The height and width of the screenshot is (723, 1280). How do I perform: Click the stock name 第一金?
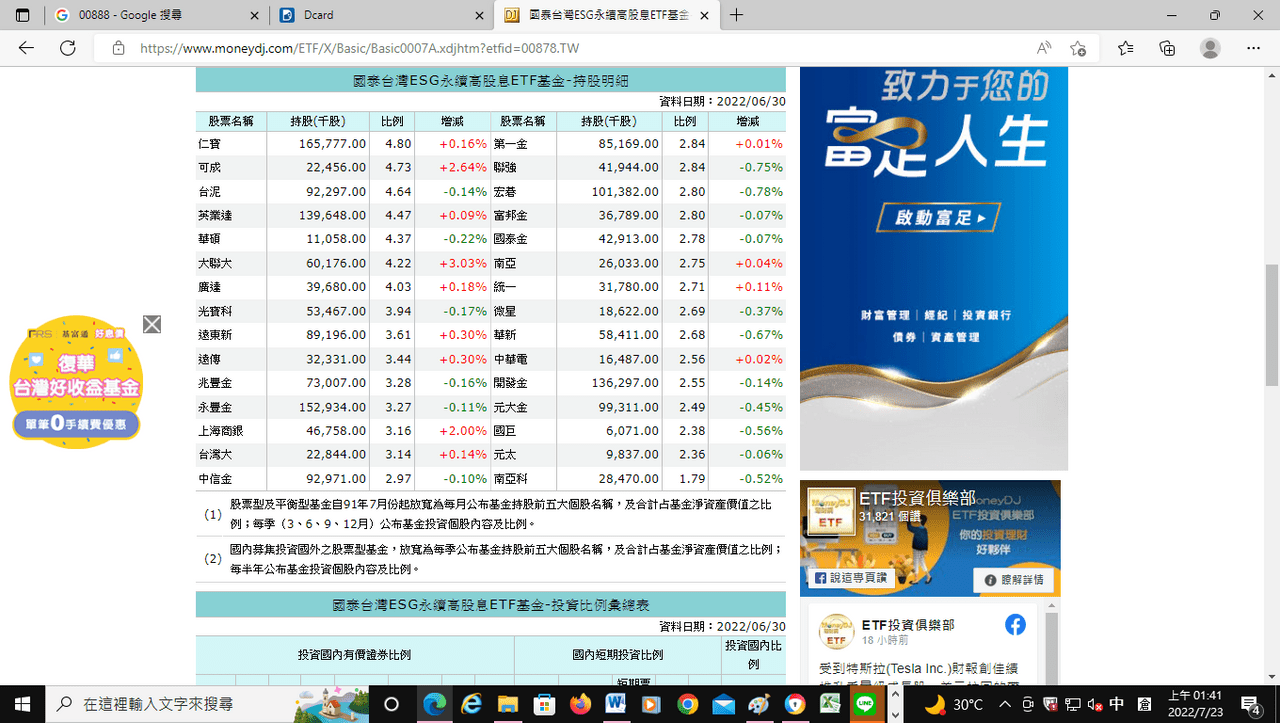[x=510, y=144]
